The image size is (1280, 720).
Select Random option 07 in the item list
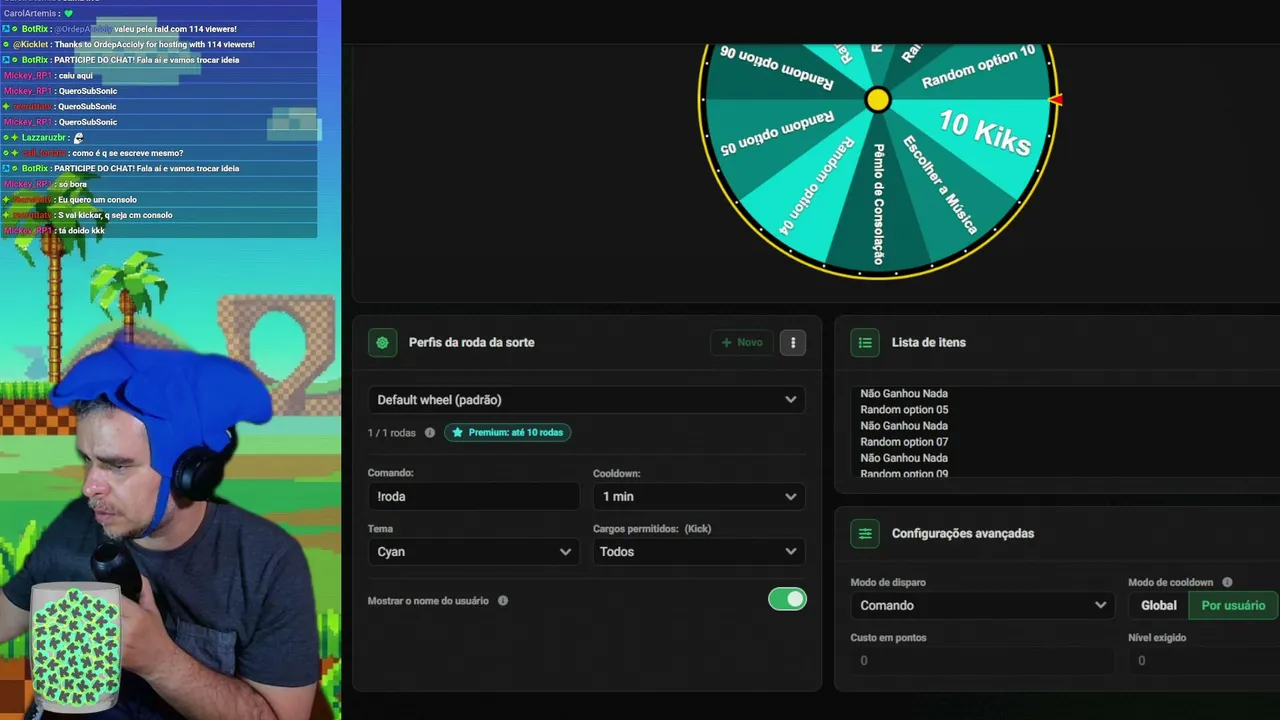coord(904,442)
